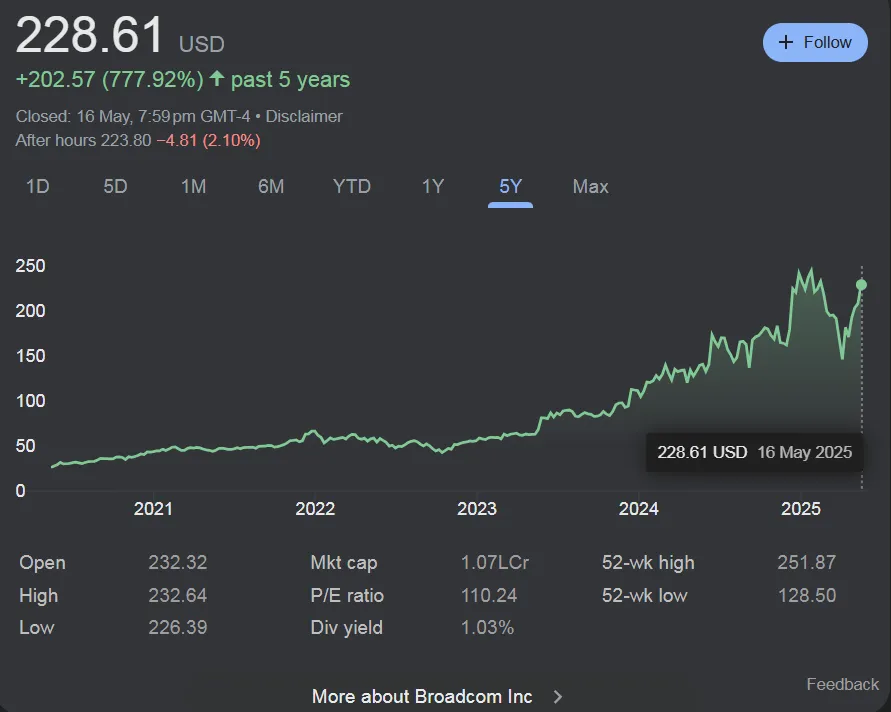The height and width of the screenshot is (712, 891).
Task: Click the 228.61 USD 16 May 2025 tooltip
Action: (x=754, y=452)
